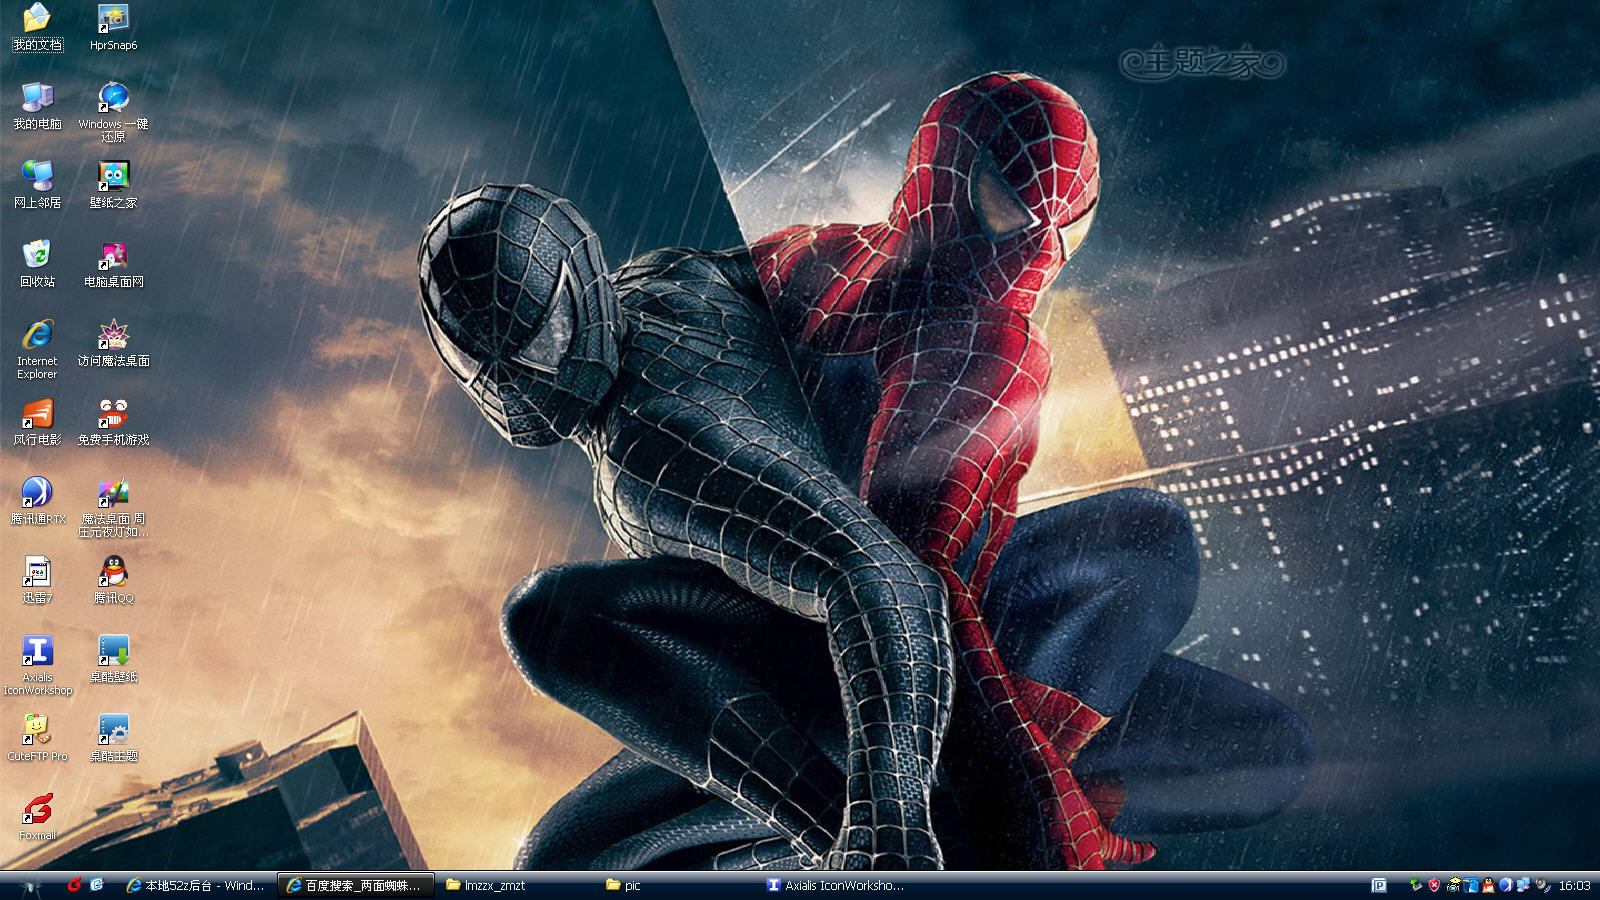Click the 16:03 system clock
This screenshot has width=1600, height=900.
click(1574, 886)
